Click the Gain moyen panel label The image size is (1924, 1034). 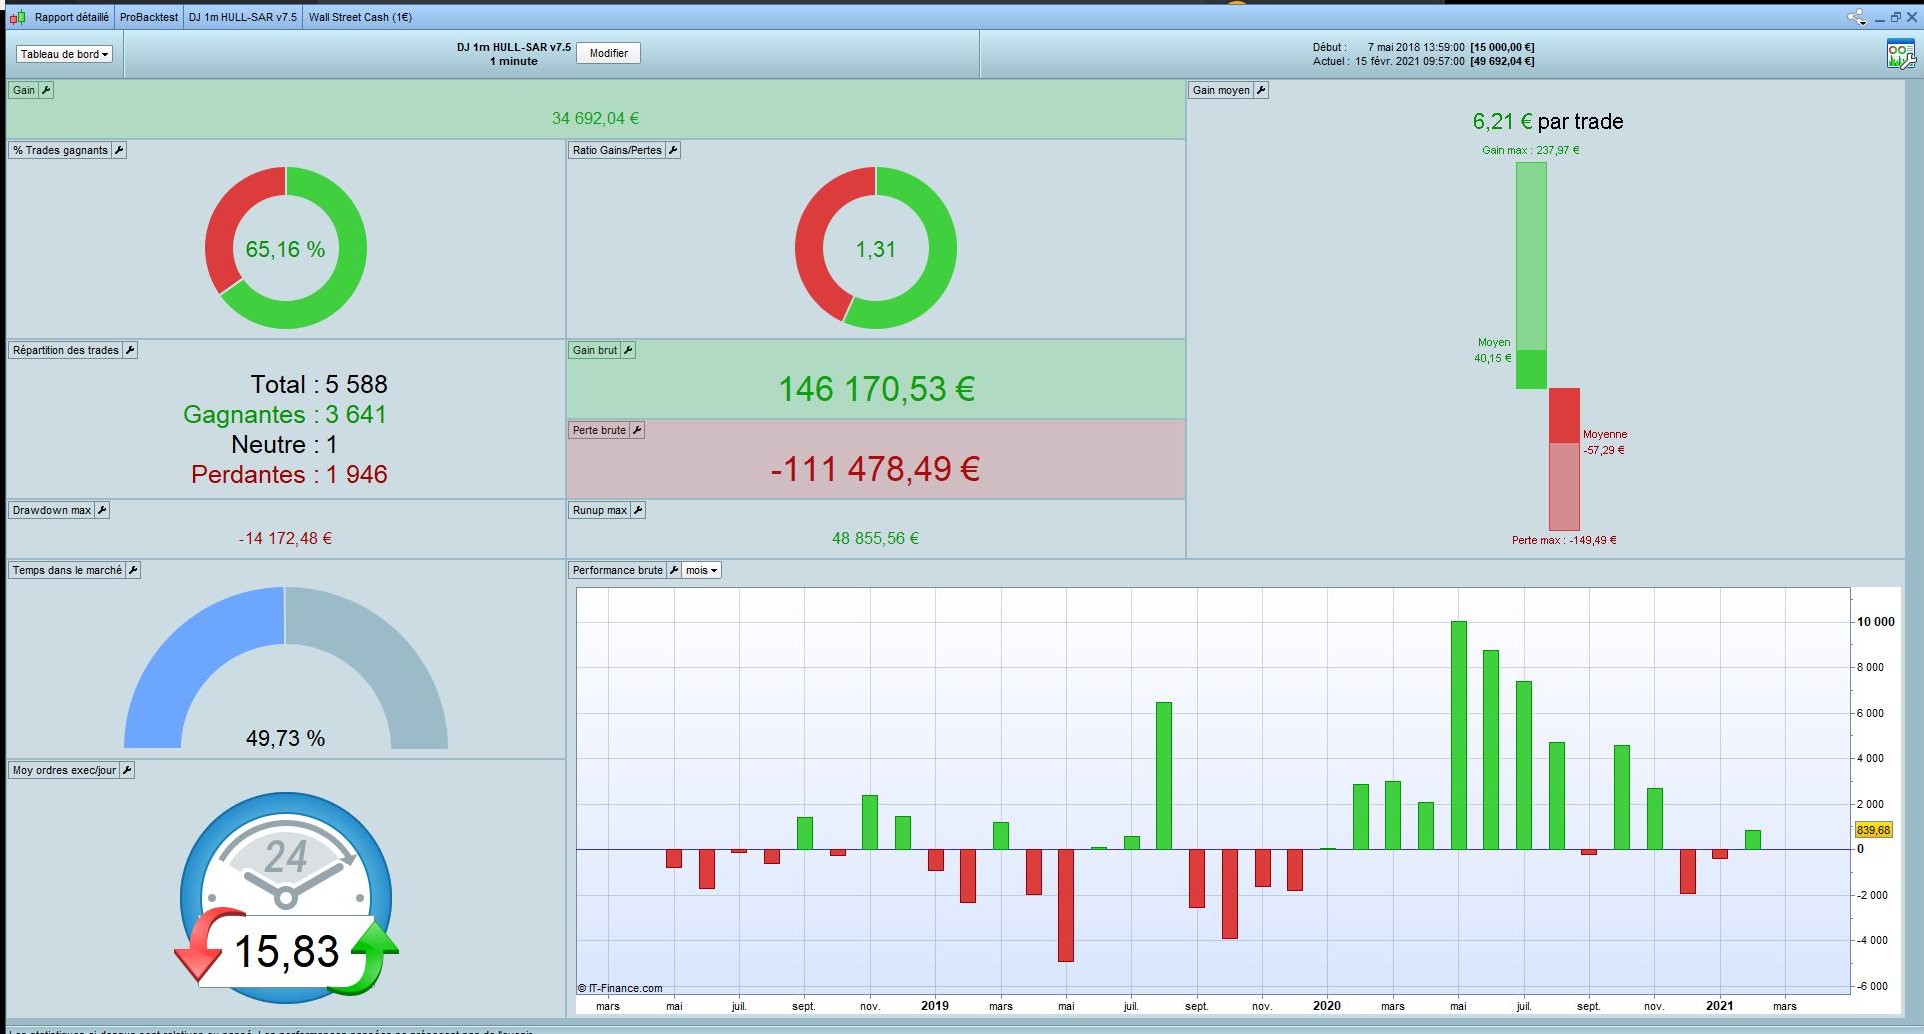[1221, 90]
